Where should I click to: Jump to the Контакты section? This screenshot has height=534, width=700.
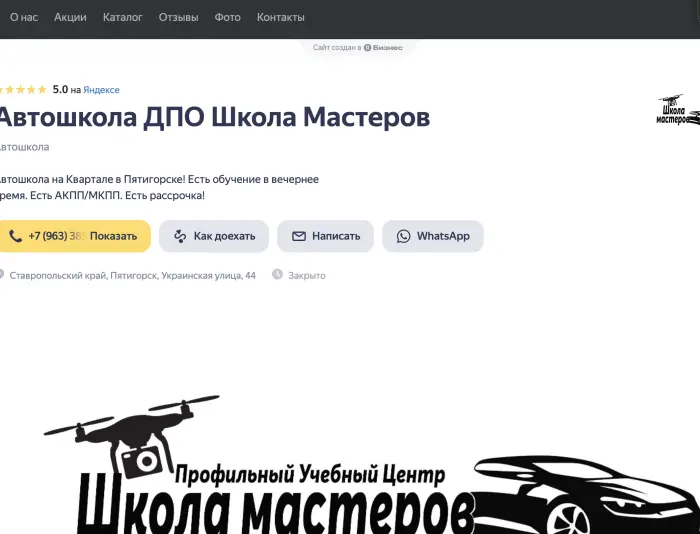coord(280,18)
